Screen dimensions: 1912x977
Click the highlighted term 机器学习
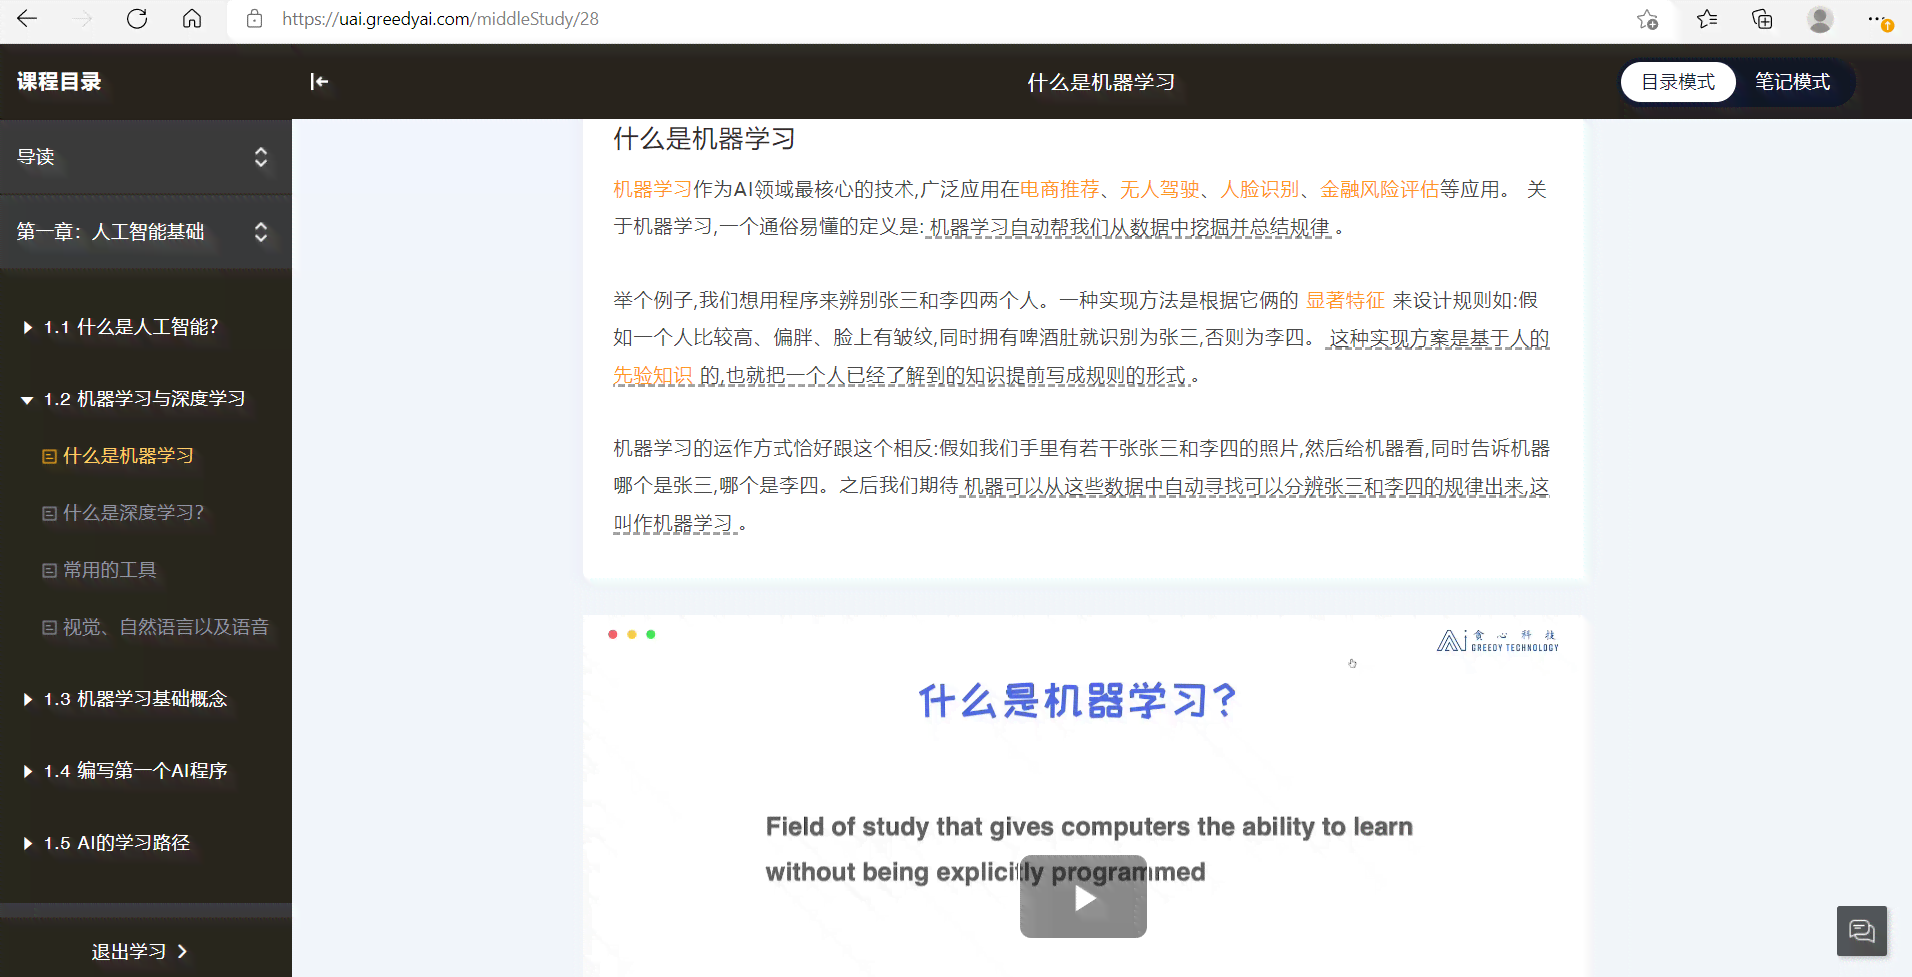[652, 189]
